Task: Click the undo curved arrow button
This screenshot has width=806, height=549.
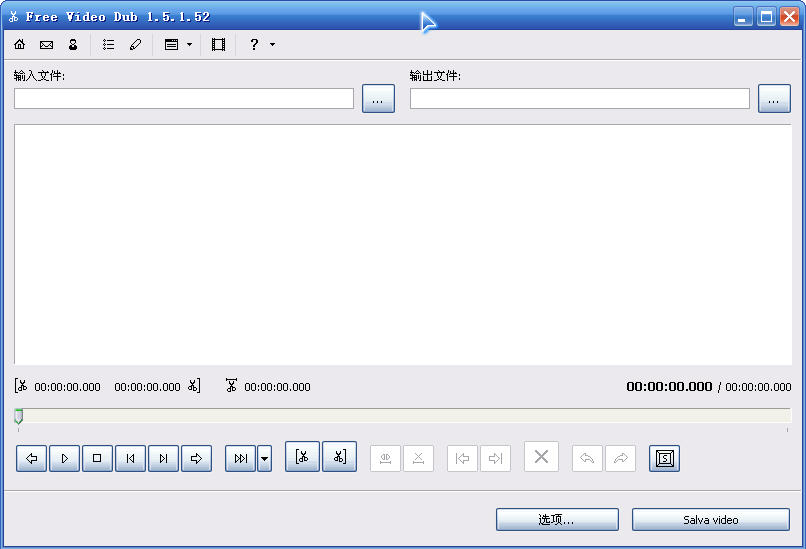Action: click(587, 458)
